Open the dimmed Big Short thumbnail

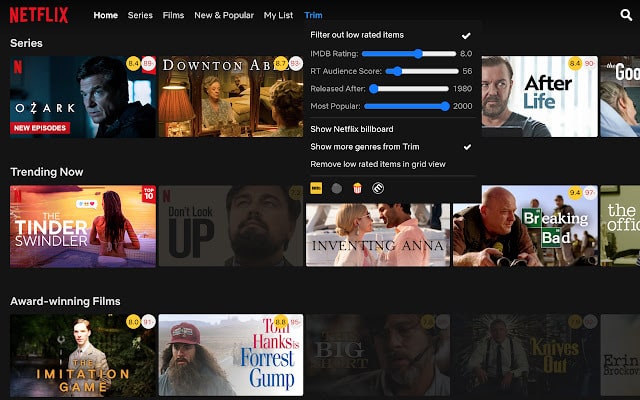(x=378, y=356)
